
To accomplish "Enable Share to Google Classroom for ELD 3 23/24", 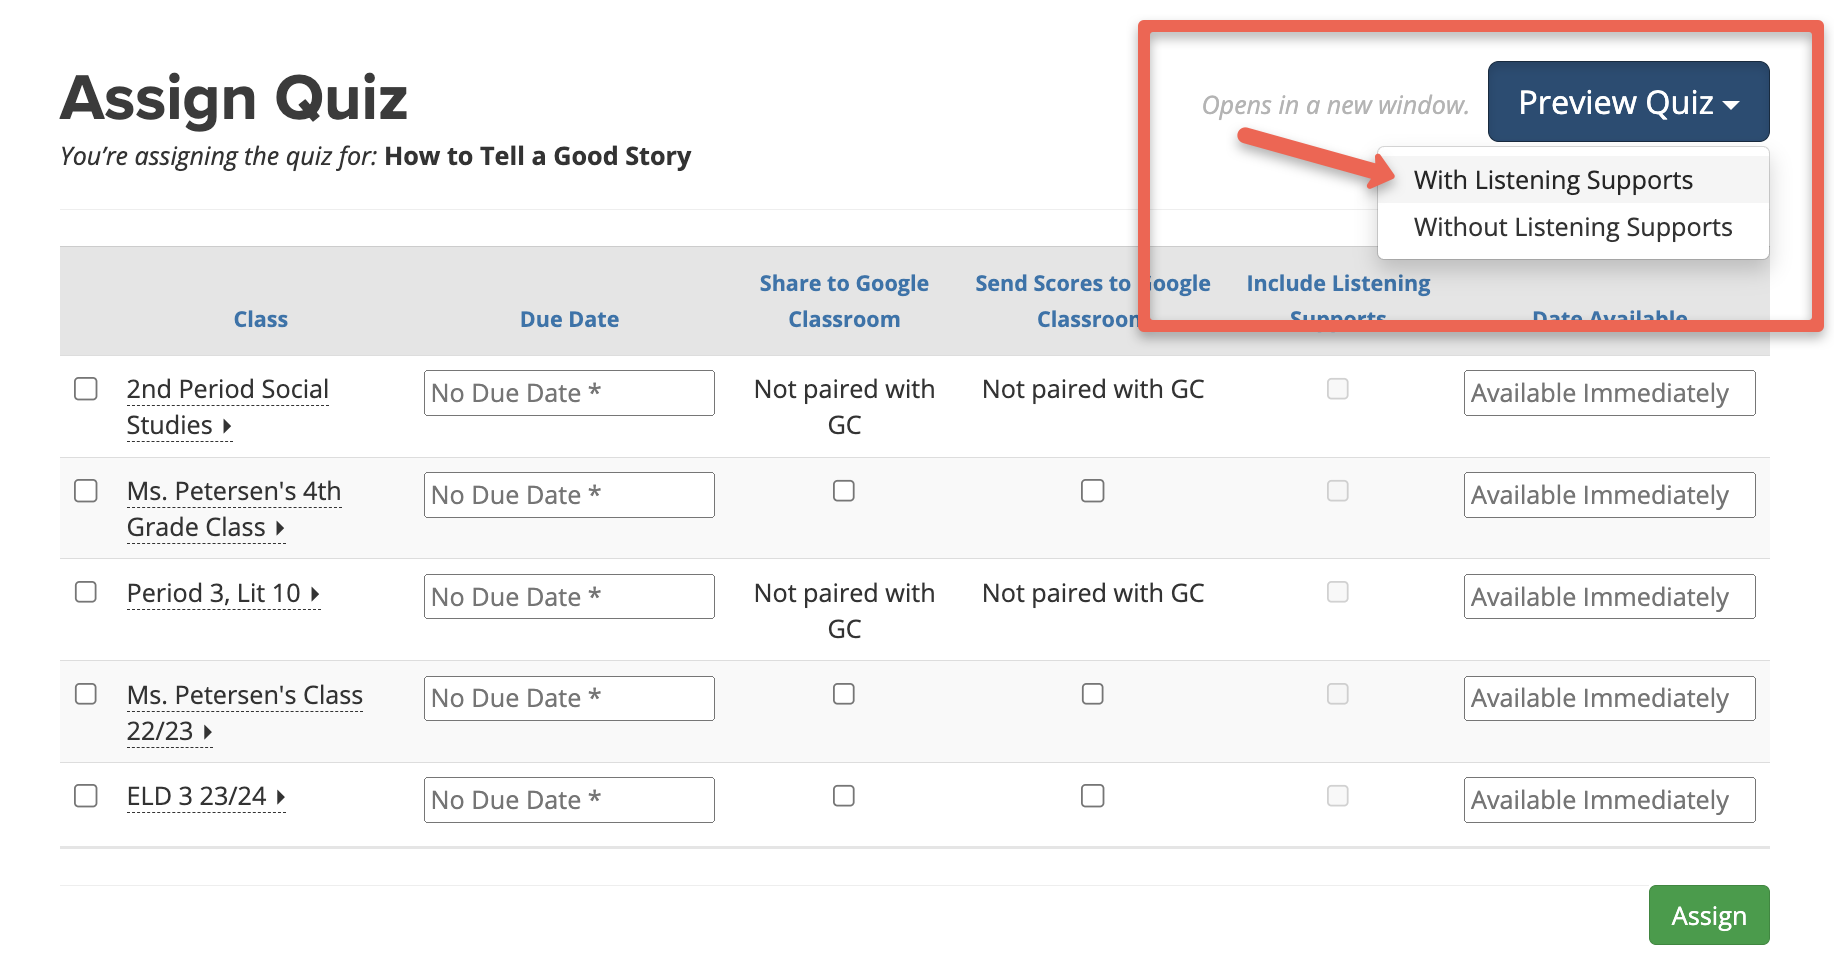I will (x=844, y=796).
